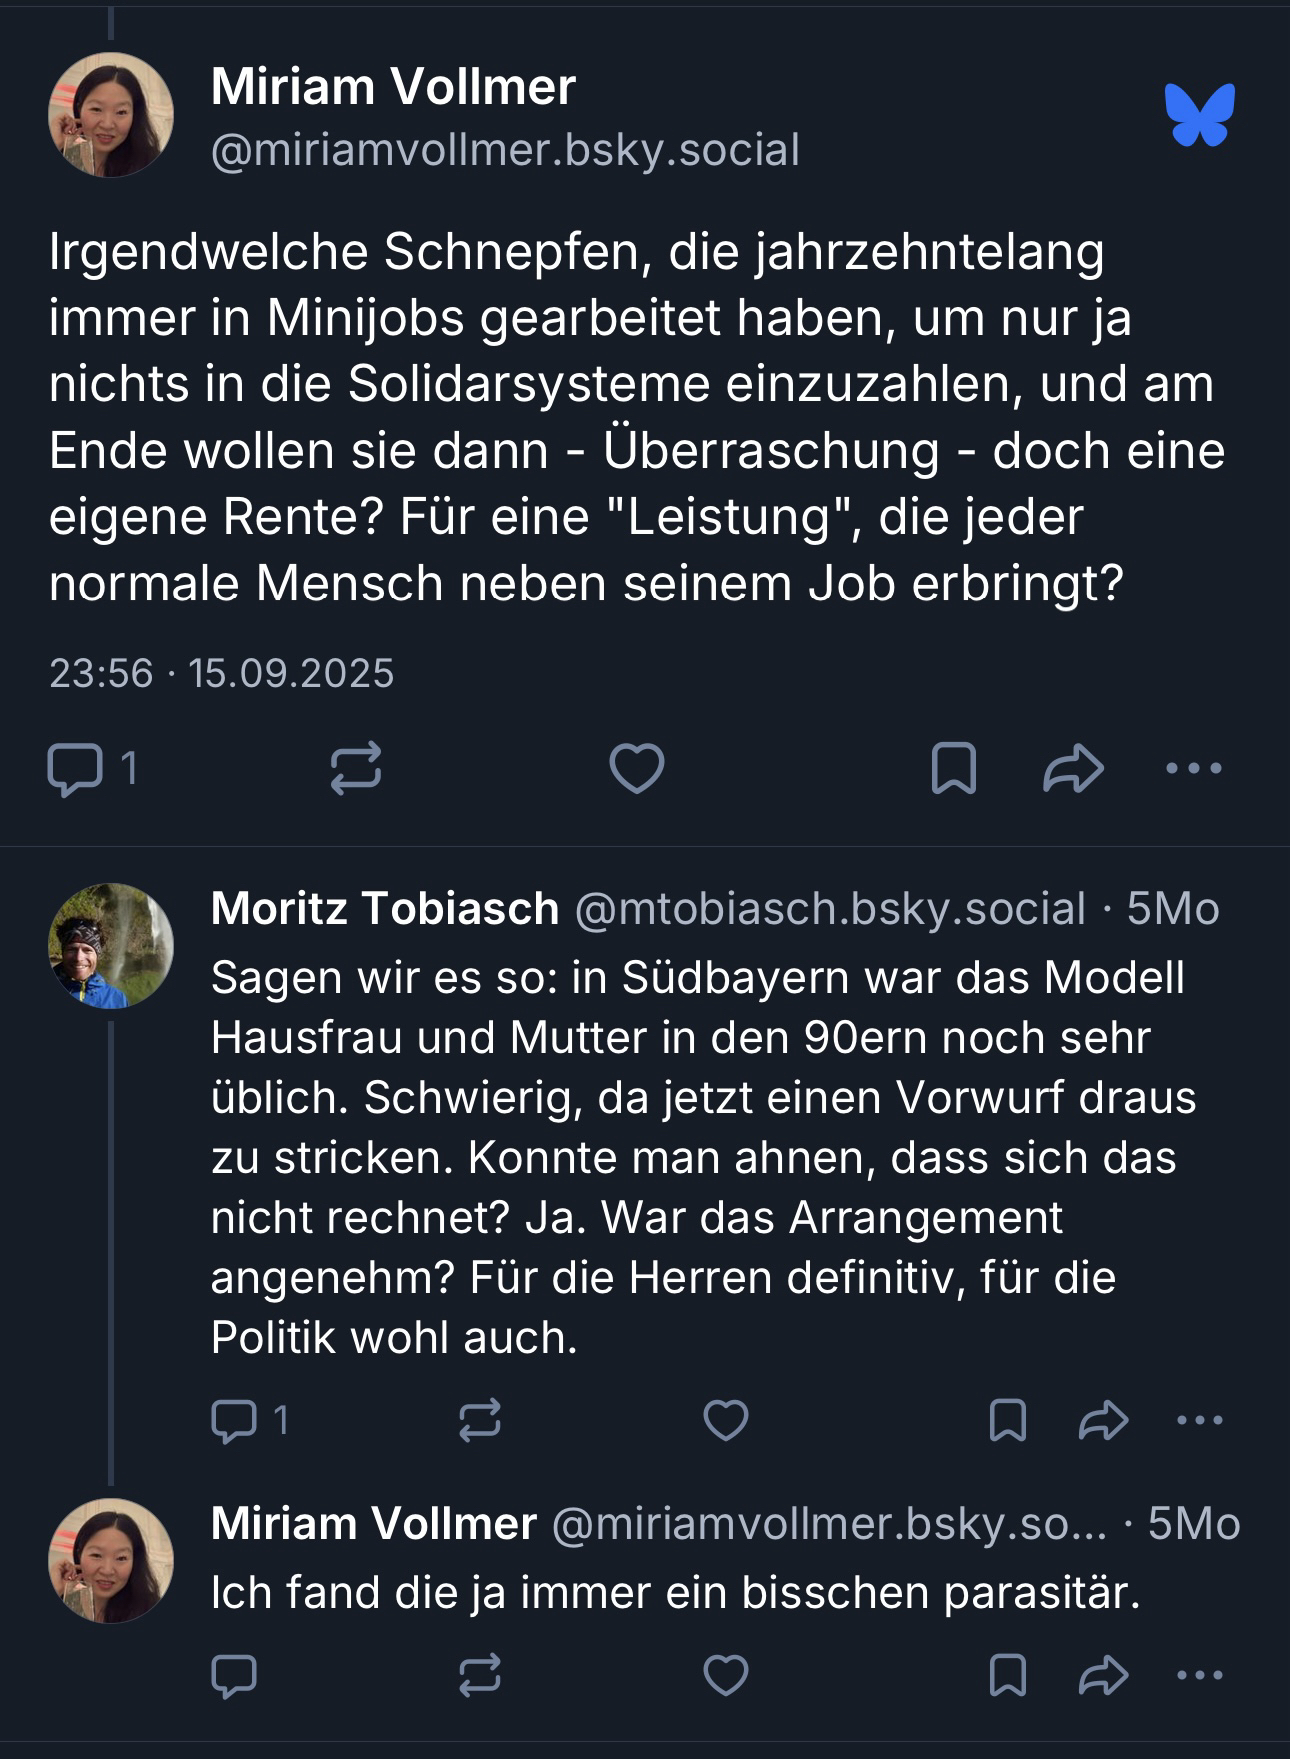
Task: Share Moritz Tobiasch's reply
Action: point(1104,1420)
